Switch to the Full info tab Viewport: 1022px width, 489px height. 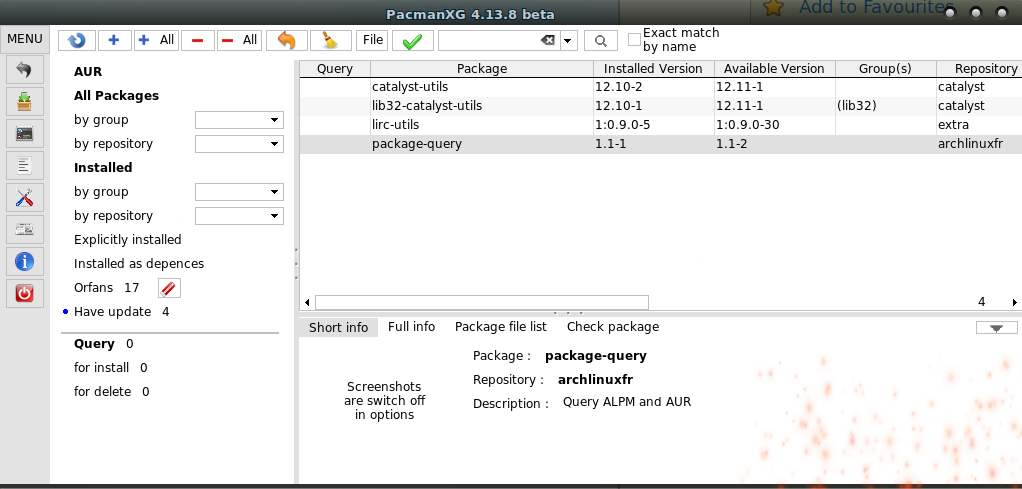point(411,327)
